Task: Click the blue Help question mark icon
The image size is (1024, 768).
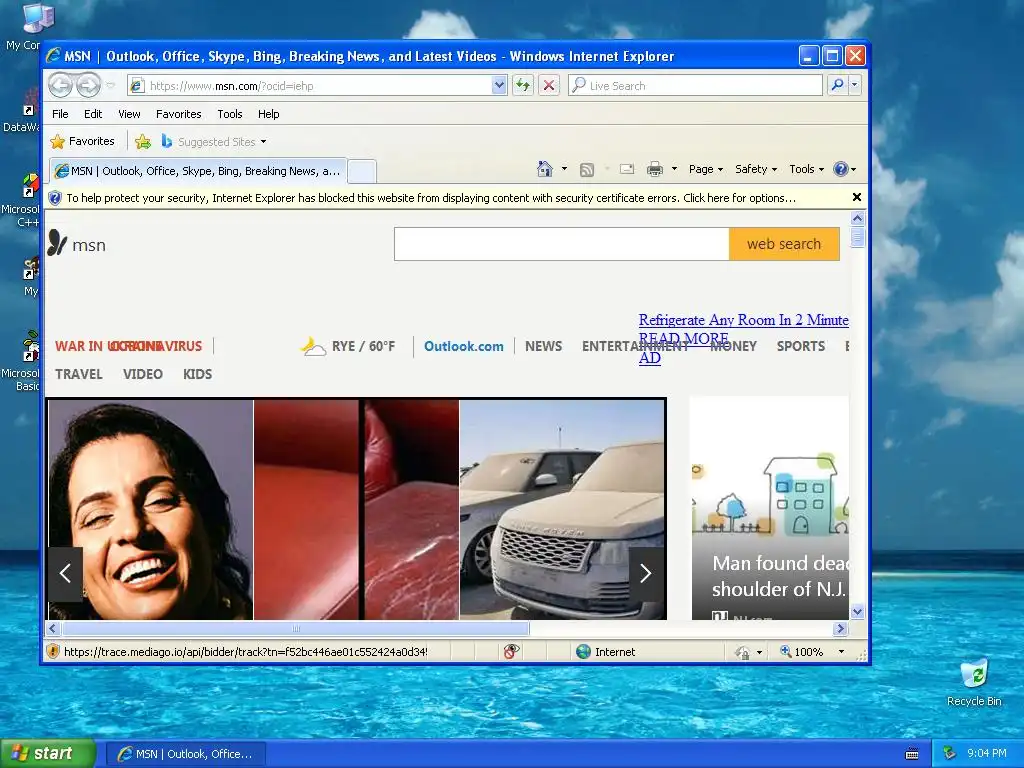Action: point(840,169)
